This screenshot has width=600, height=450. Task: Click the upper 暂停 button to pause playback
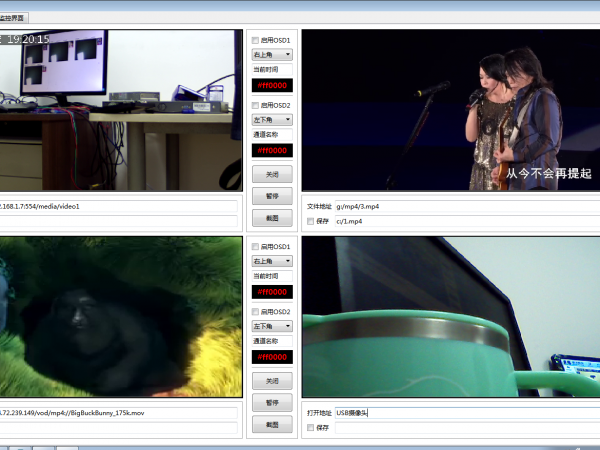click(272, 195)
